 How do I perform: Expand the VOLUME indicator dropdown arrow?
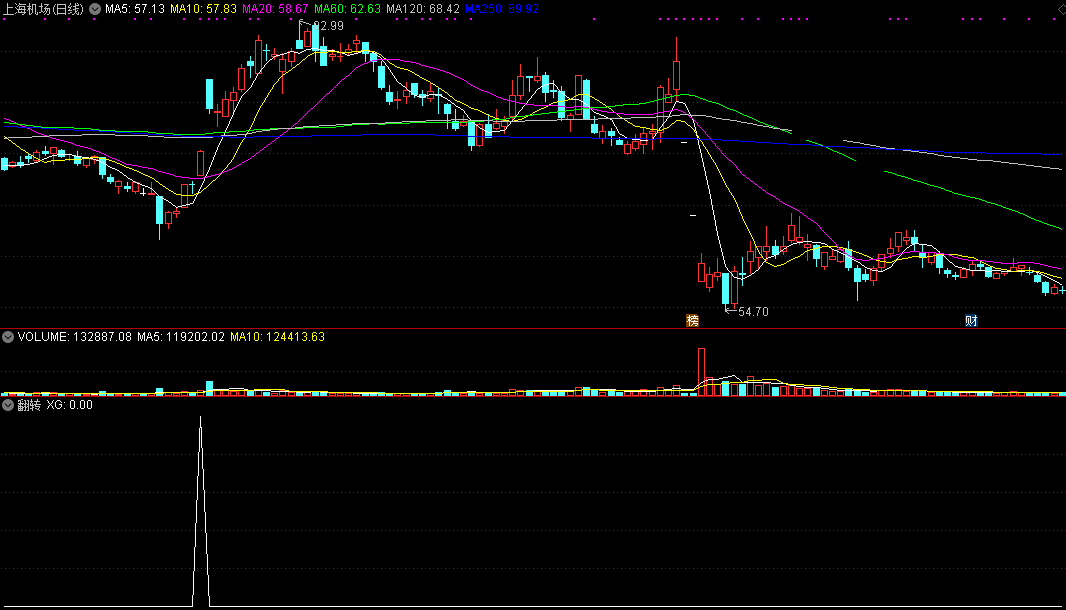coord(8,337)
